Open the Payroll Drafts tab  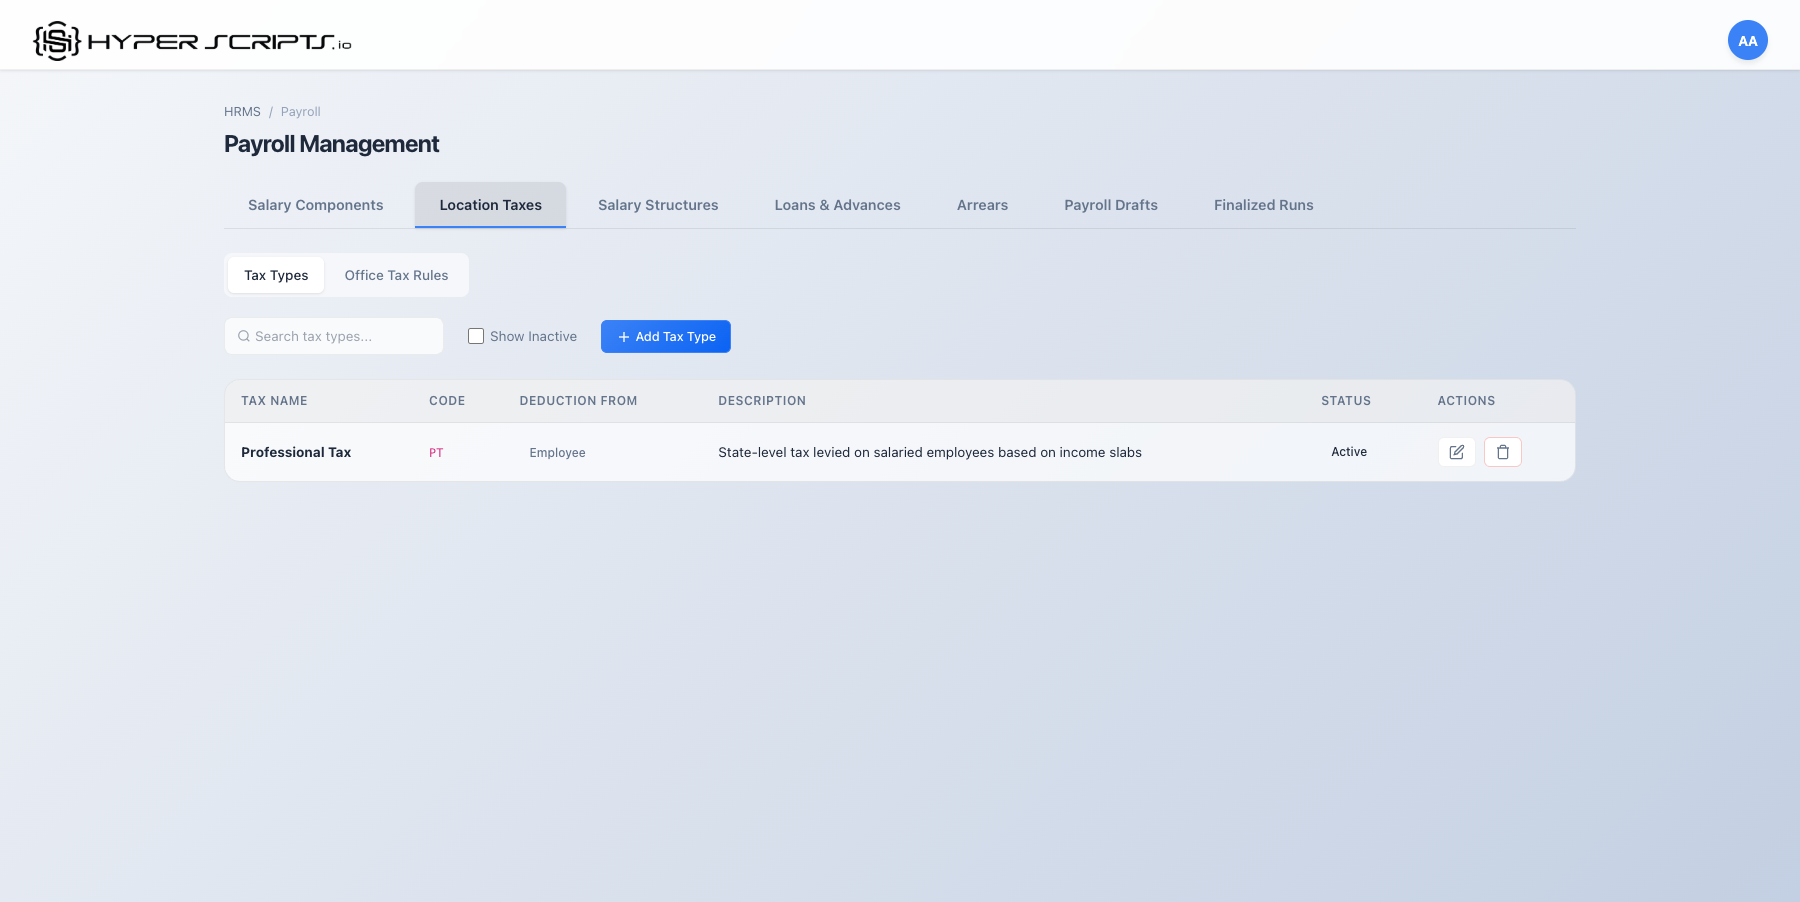click(x=1110, y=205)
